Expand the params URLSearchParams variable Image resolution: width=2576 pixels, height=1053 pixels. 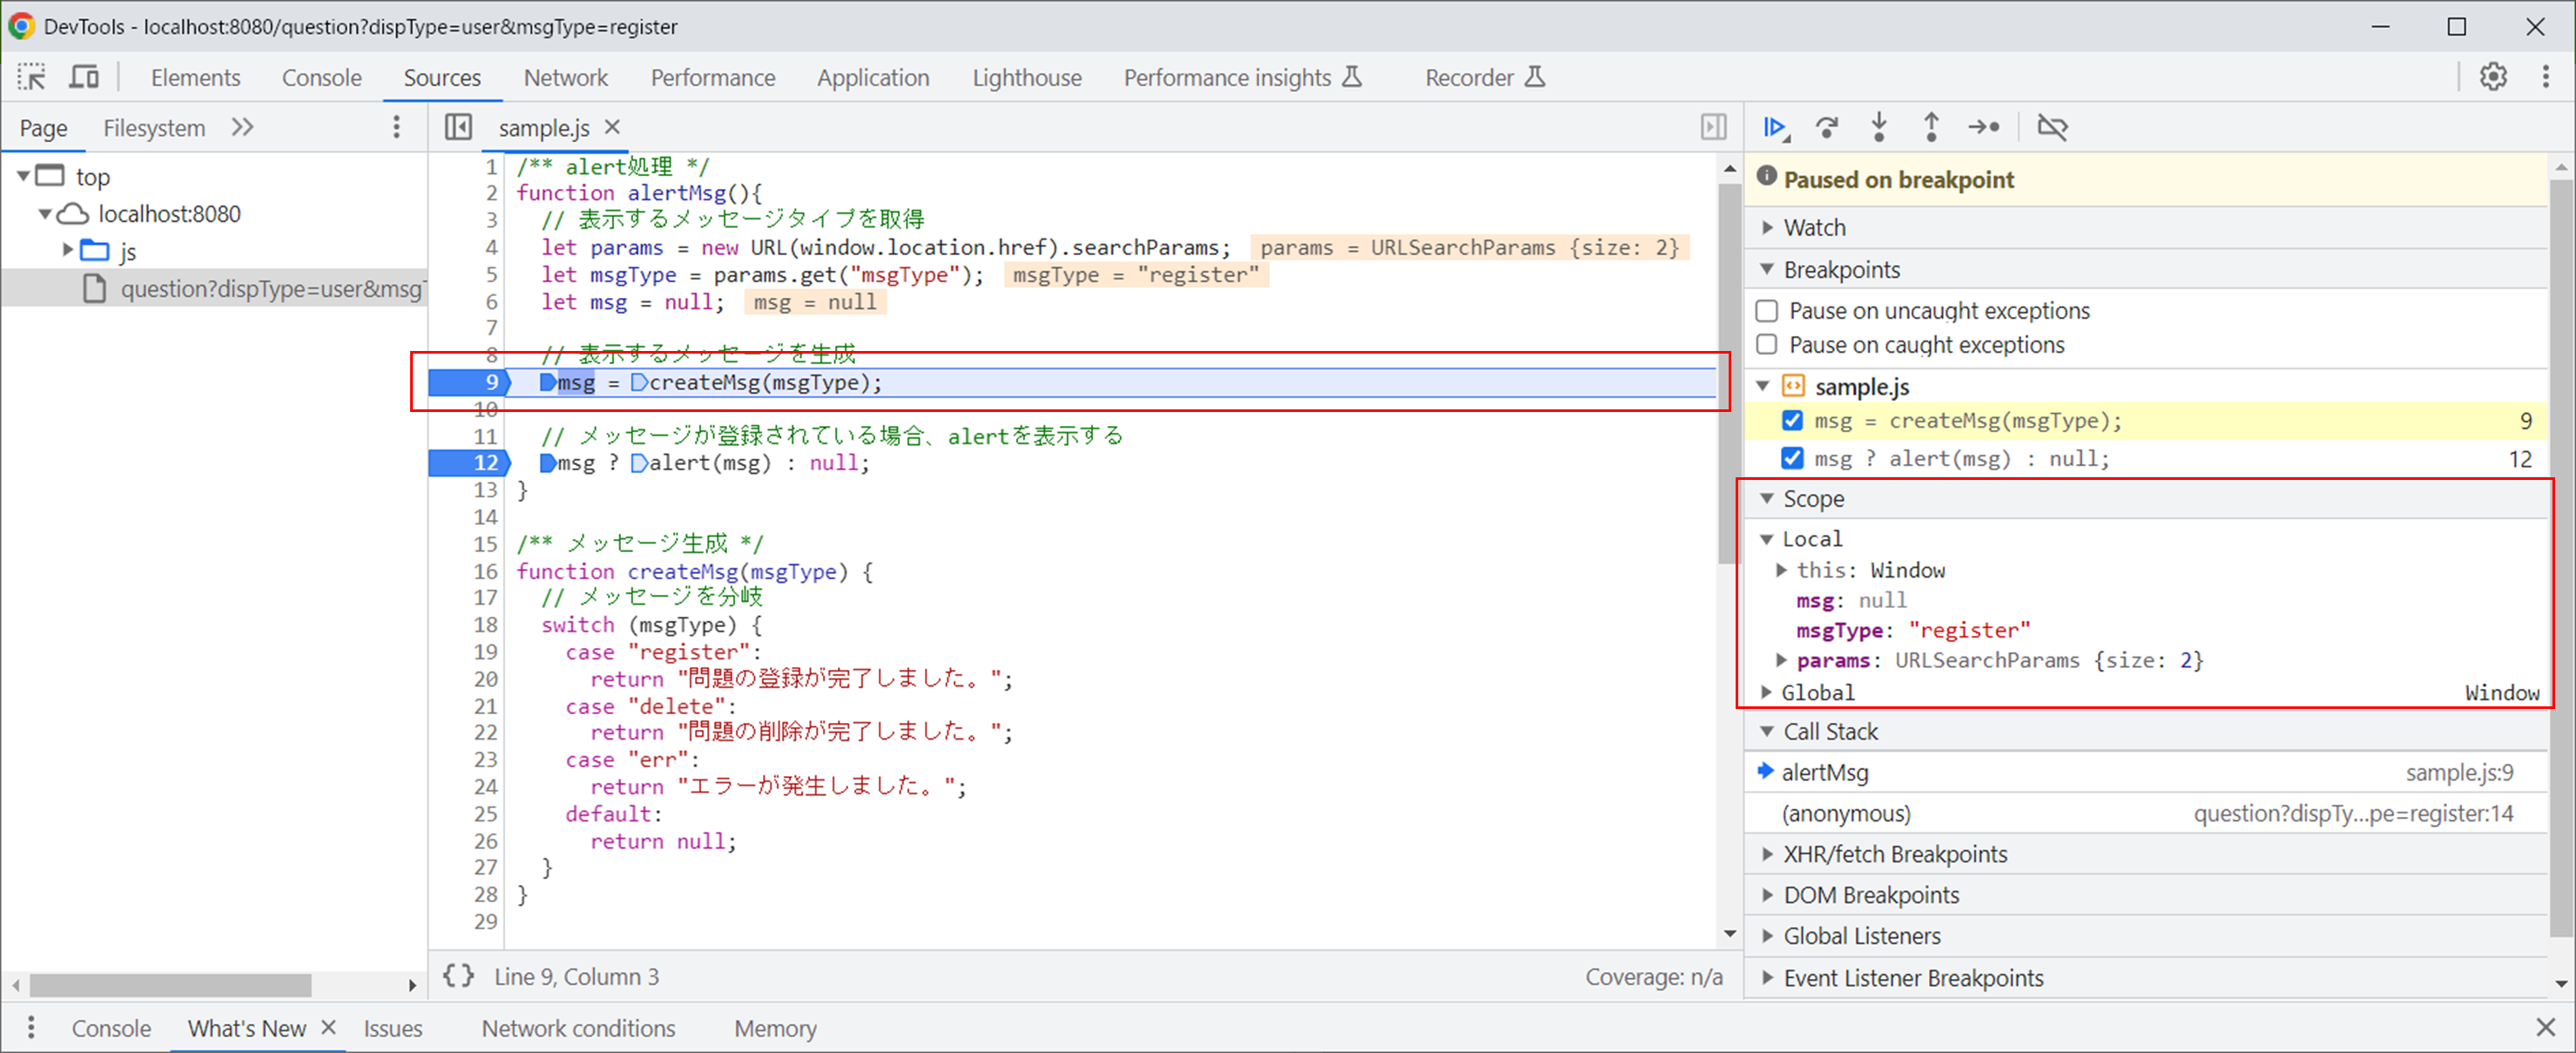click(x=1782, y=659)
